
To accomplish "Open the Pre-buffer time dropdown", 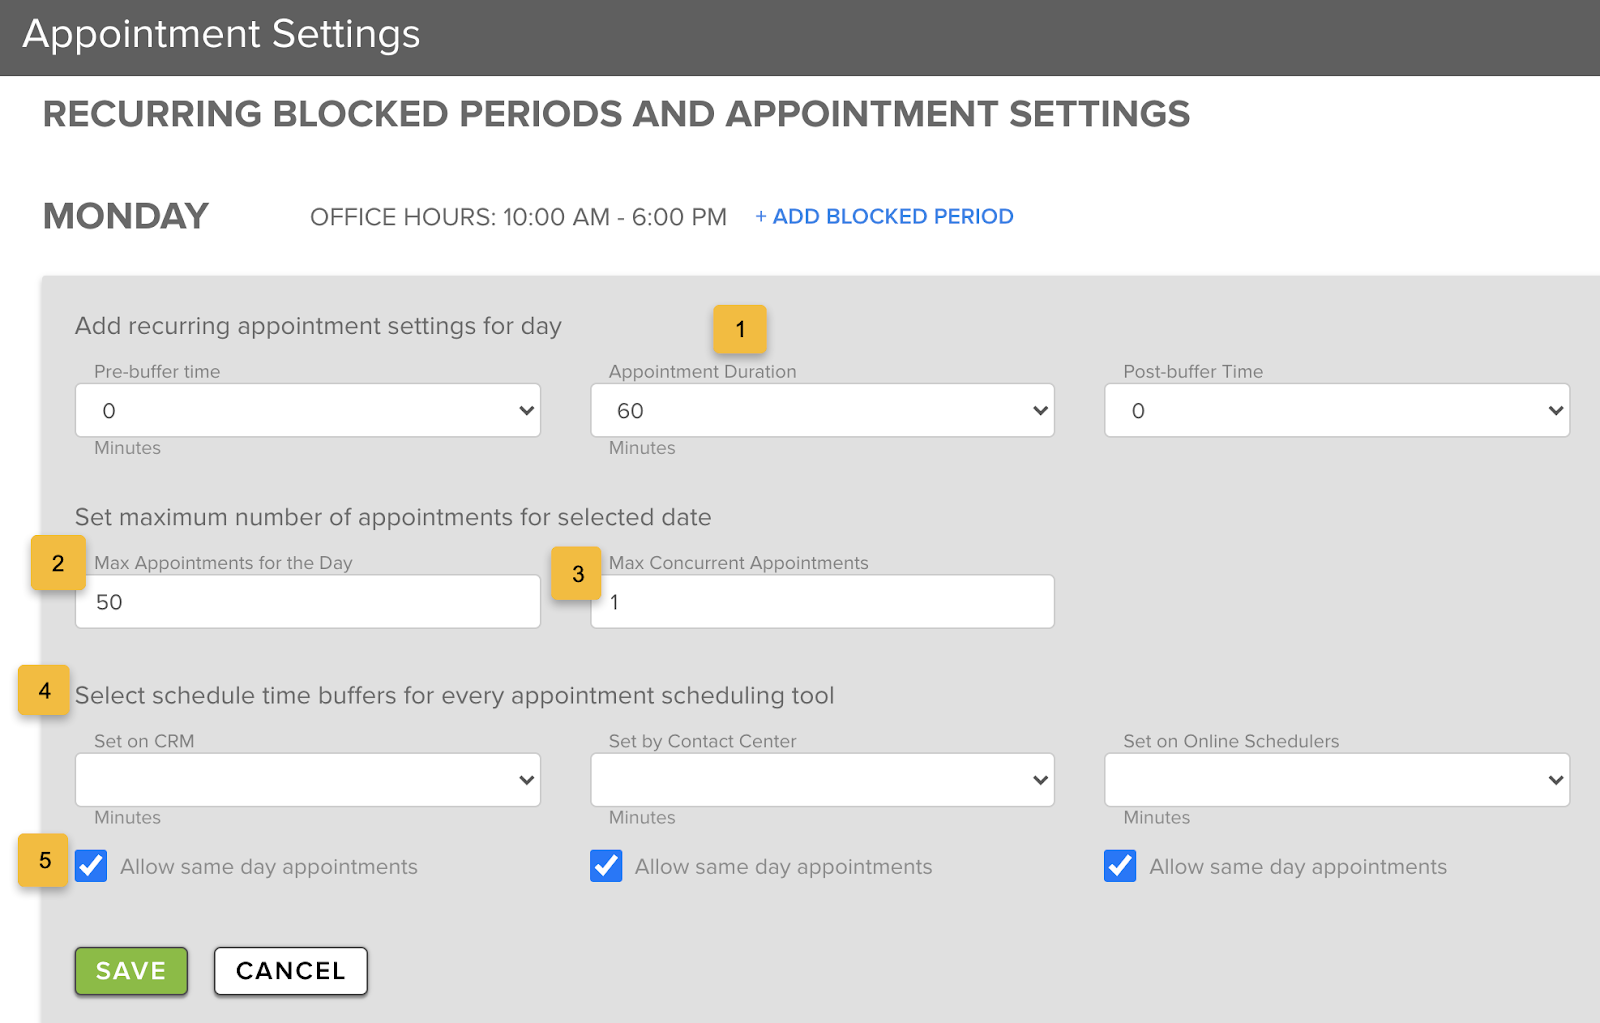I will point(307,410).
